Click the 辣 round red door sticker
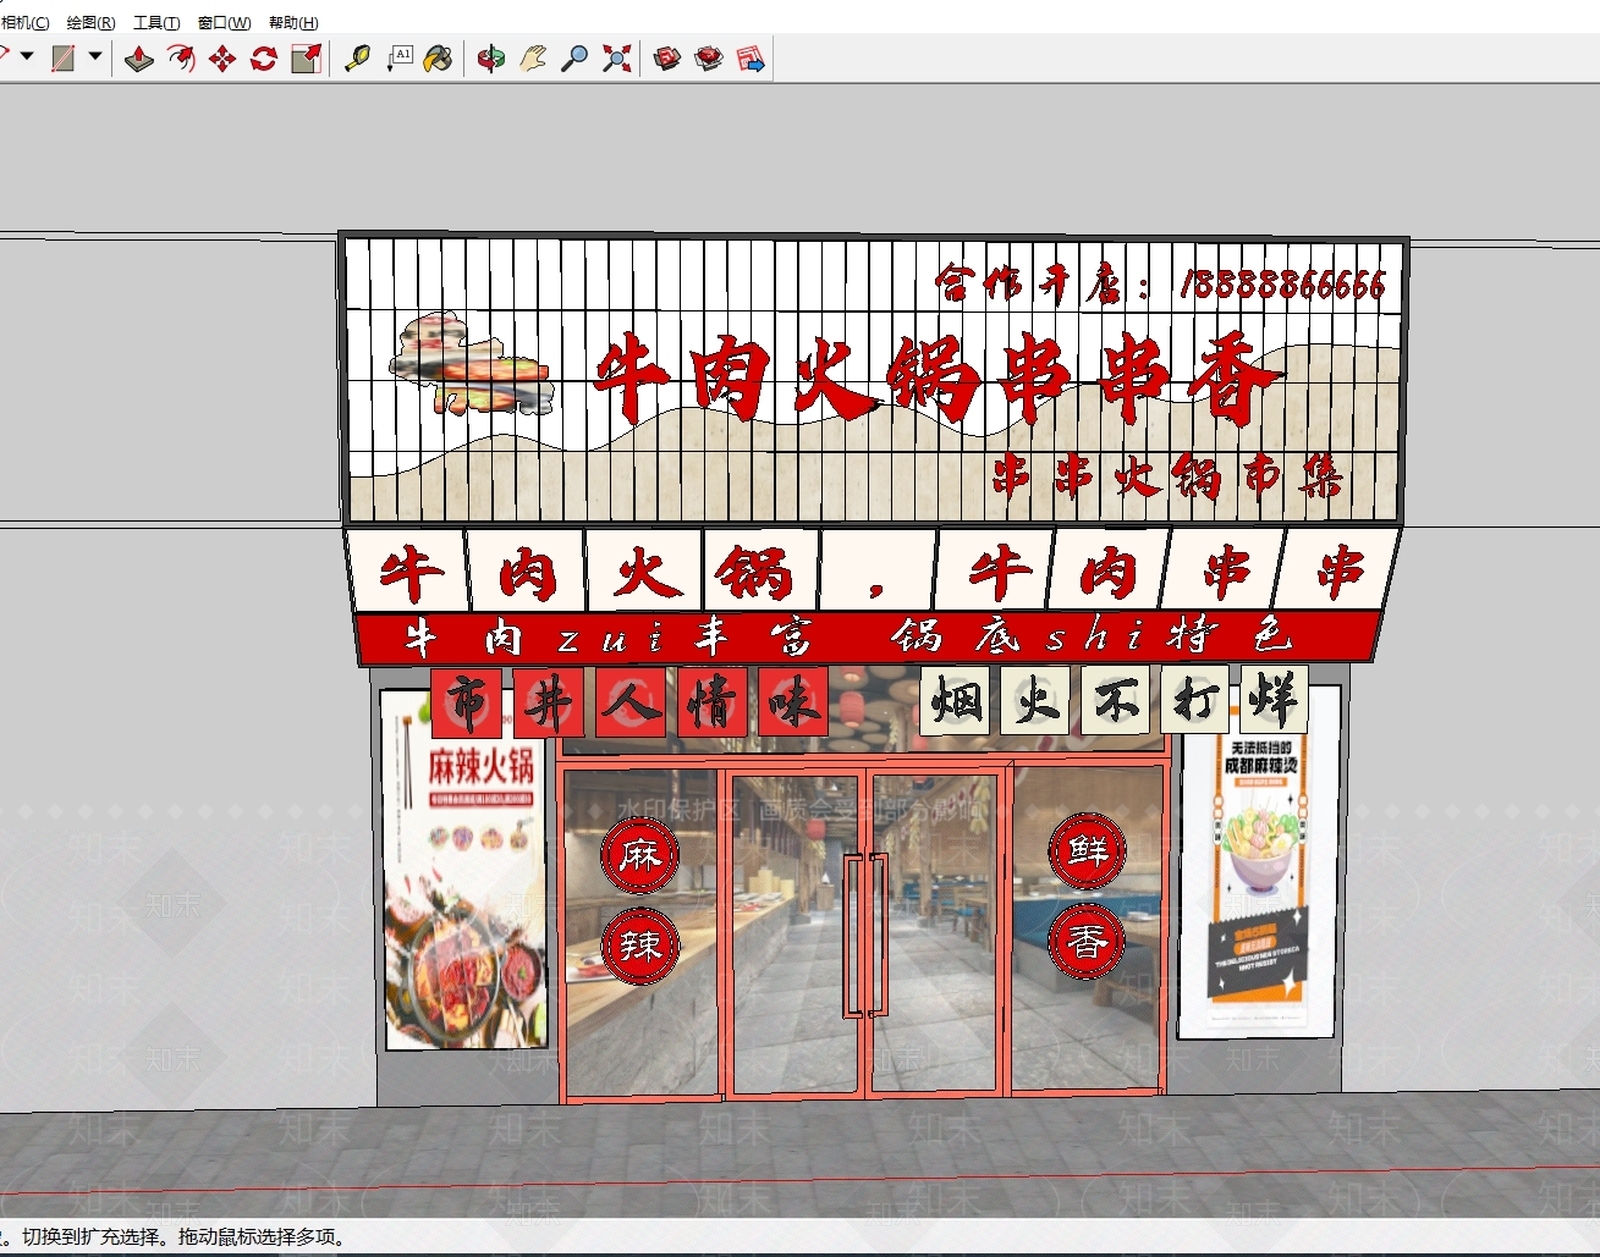 point(640,945)
